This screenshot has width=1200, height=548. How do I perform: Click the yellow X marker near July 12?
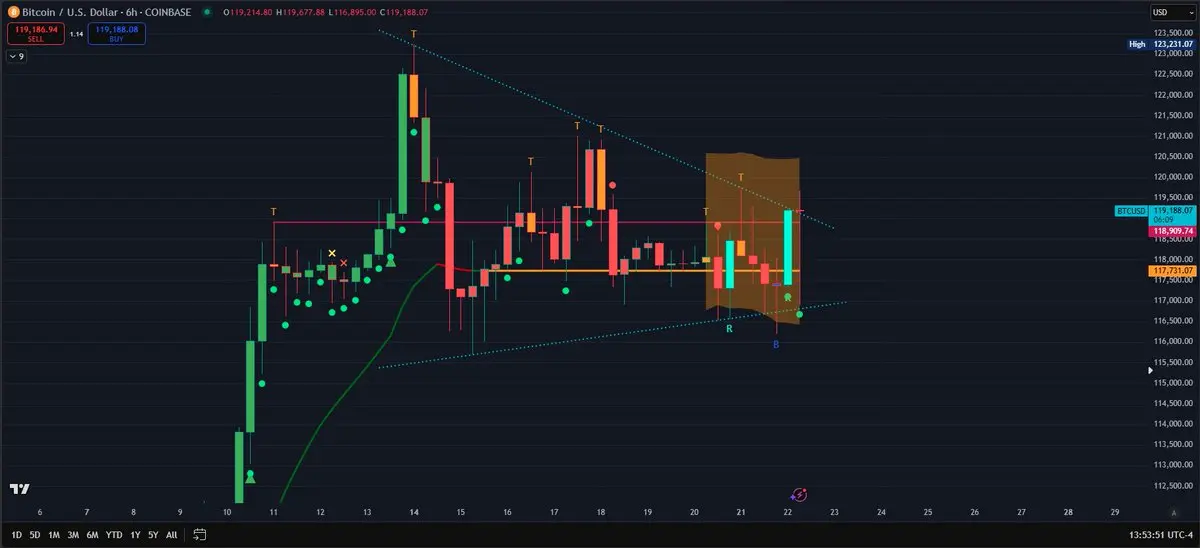click(x=332, y=254)
